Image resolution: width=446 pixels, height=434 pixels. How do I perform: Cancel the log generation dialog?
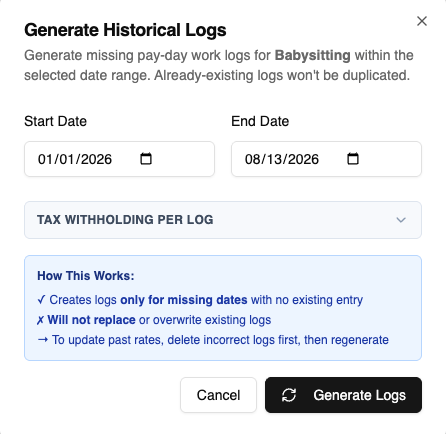point(218,395)
